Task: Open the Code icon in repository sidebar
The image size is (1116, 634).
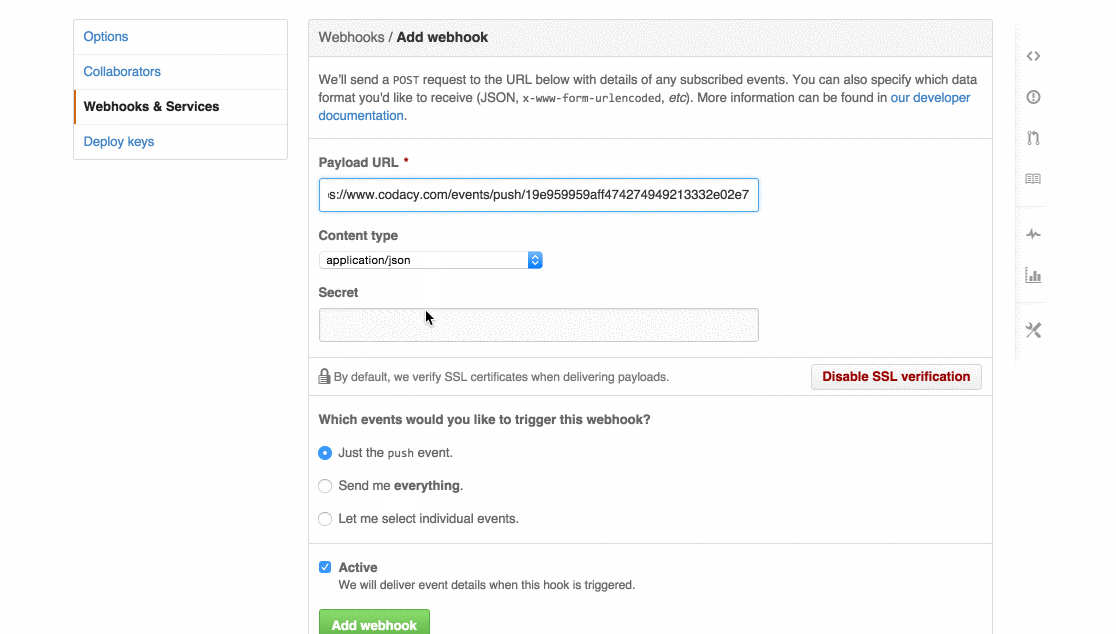Action: coord(1033,57)
